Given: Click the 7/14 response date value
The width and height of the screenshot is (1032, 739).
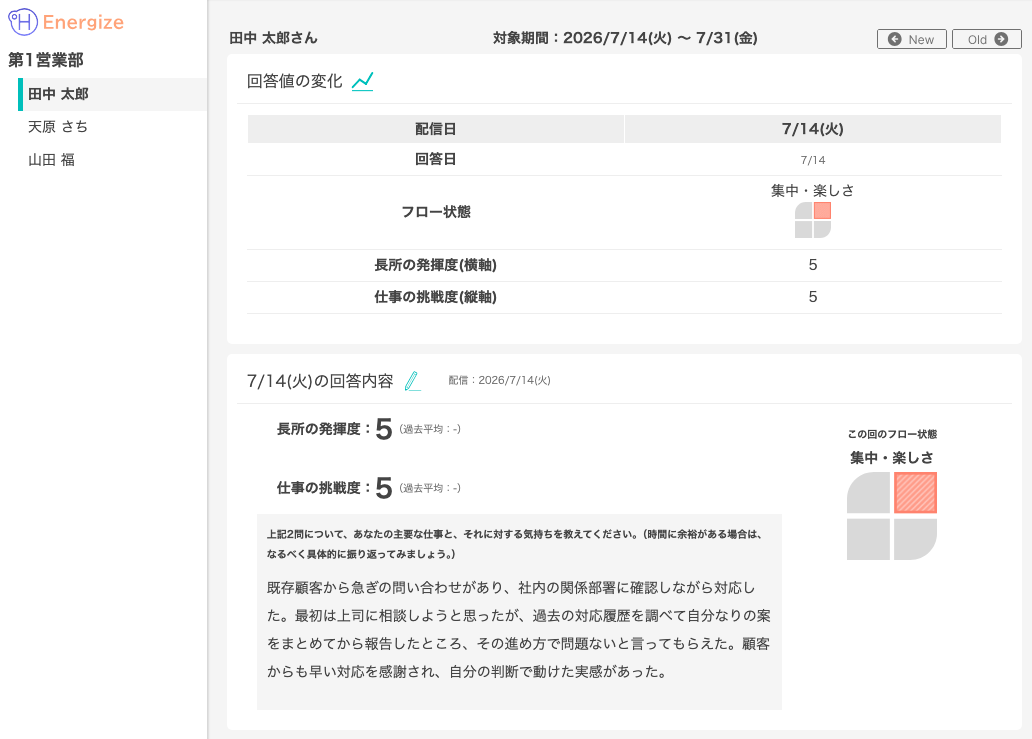Looking at the screenshot, I should coord(813,160).
